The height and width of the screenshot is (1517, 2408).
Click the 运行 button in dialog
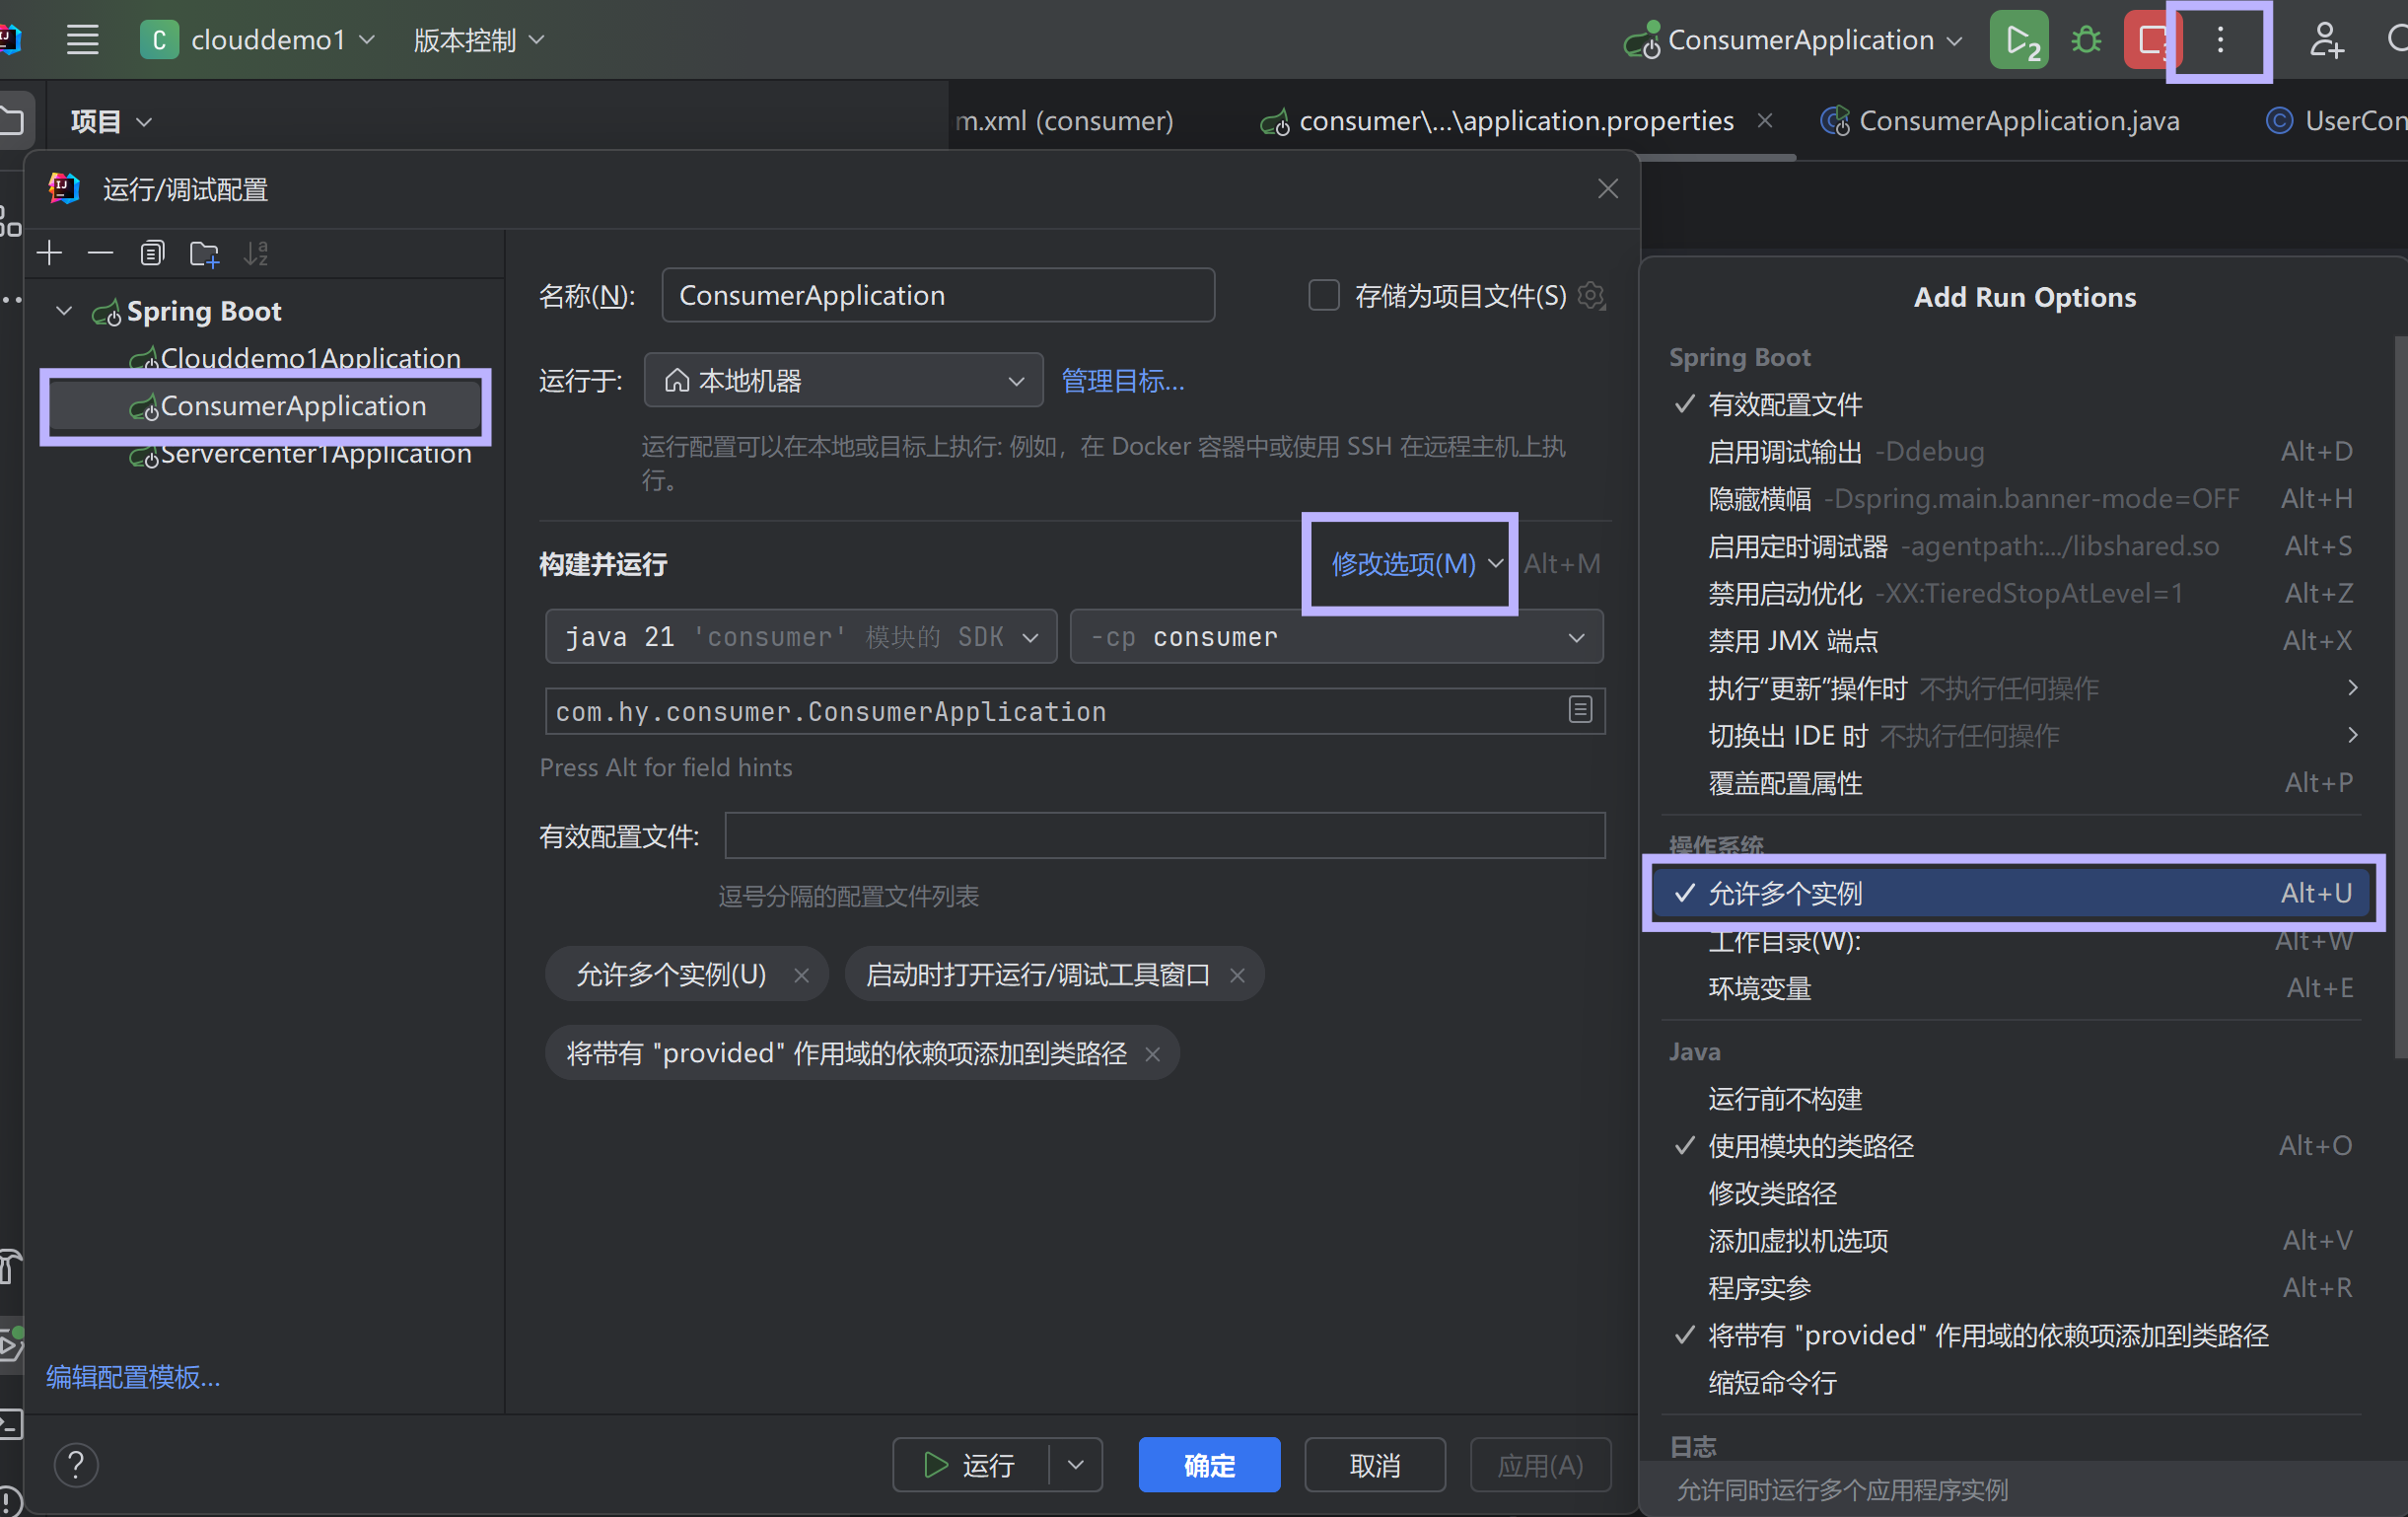(x=970, y=1465)
